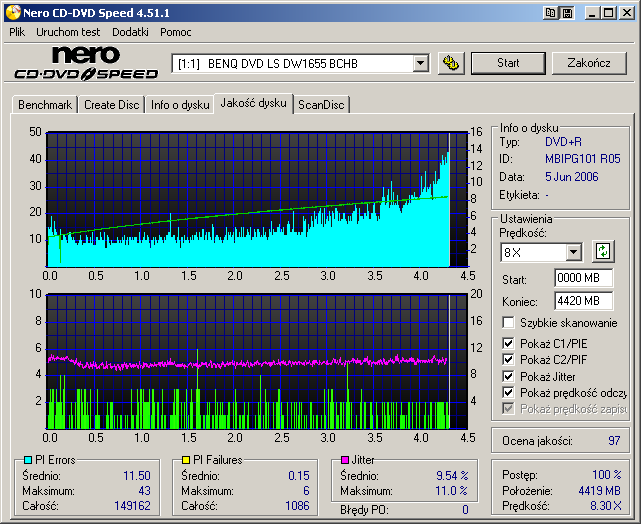Screen dimensions: 641x524
Task: Click the PI Failures average 0.15
Action: (x=299, y=476)
